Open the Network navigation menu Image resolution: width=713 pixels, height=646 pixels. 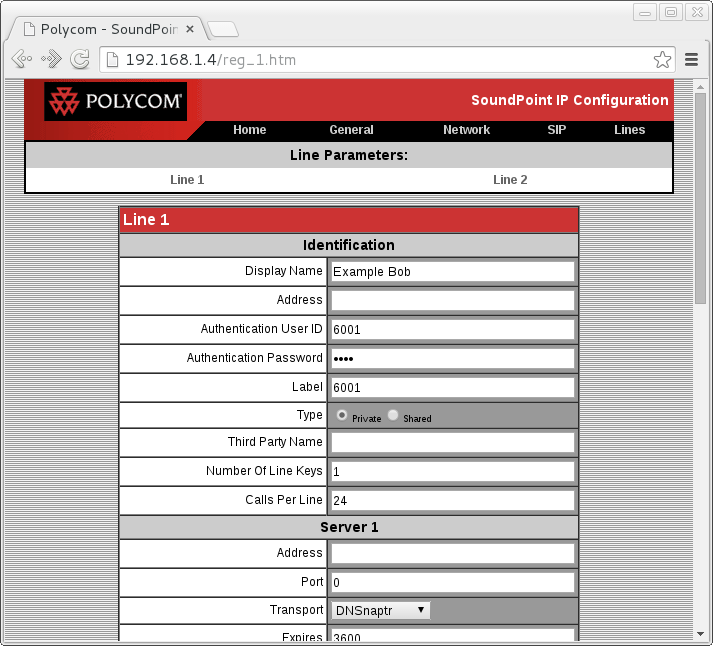[467, 130]
